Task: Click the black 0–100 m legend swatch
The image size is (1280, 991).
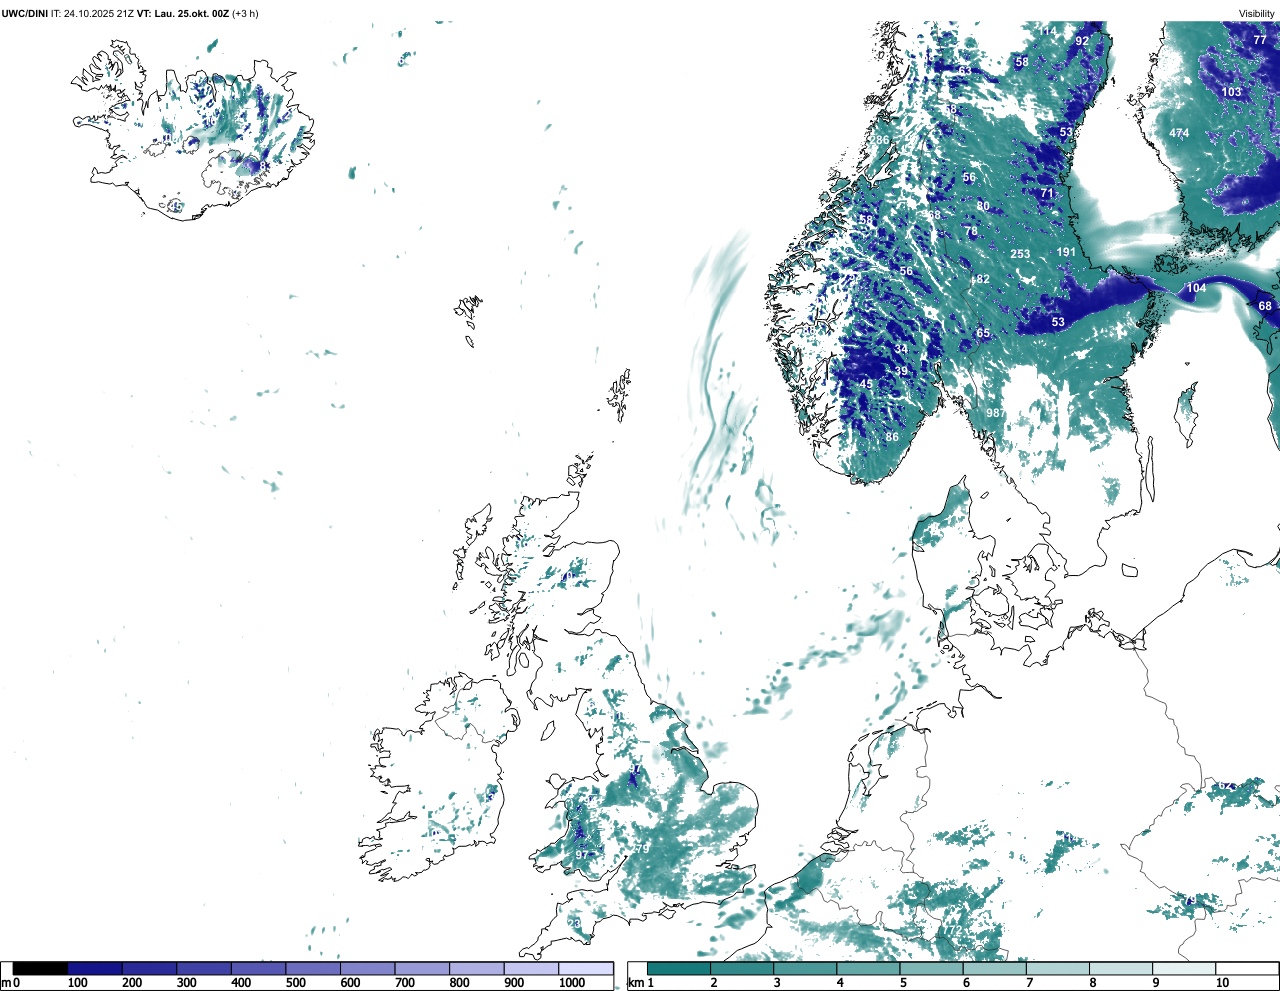Action: 41,968
